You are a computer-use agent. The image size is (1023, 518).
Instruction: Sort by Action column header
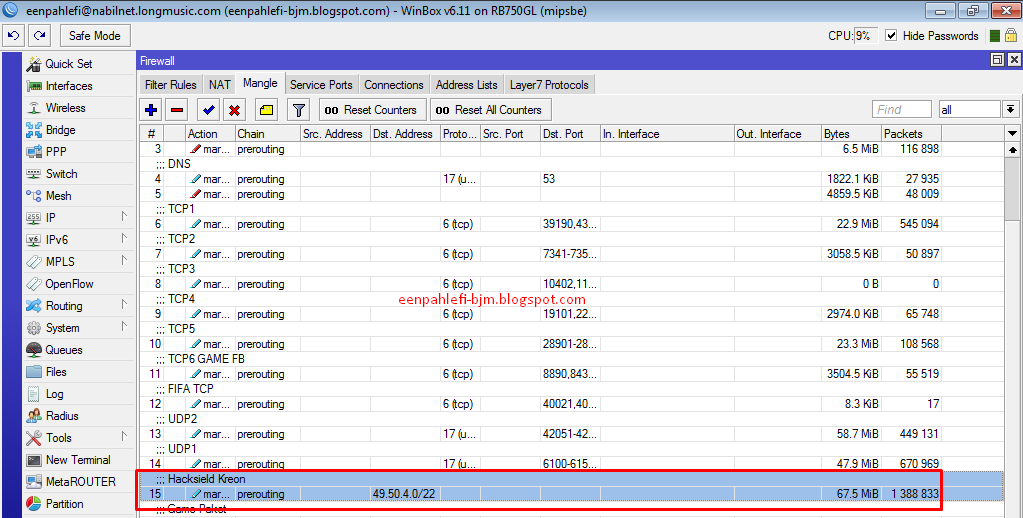(210, 134)
